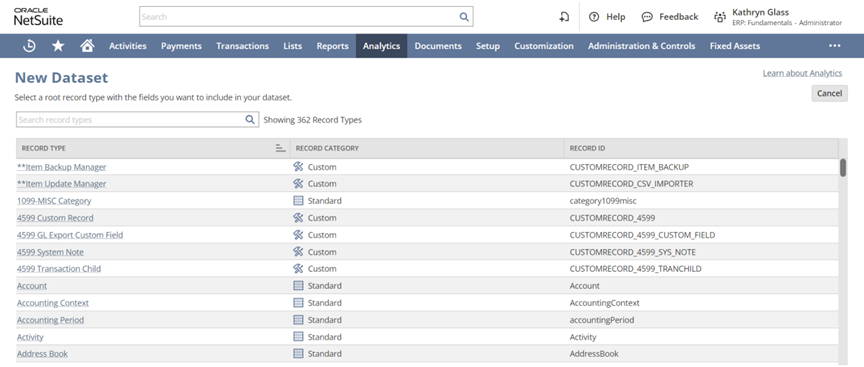Screen dimensions: 864x367
Task: Open the Create New icon beside Help
Action: click(x=564, y=17)
